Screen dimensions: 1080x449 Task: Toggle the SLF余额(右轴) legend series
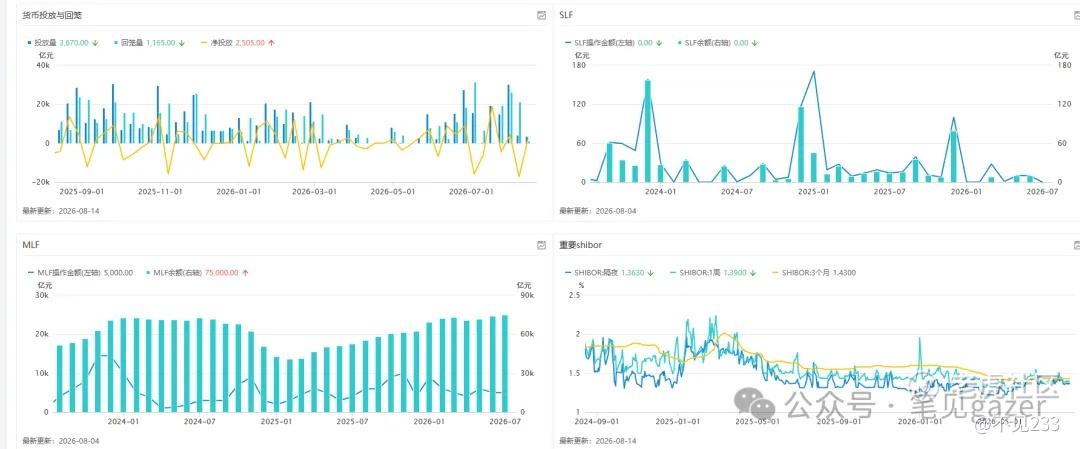point(704,43)
